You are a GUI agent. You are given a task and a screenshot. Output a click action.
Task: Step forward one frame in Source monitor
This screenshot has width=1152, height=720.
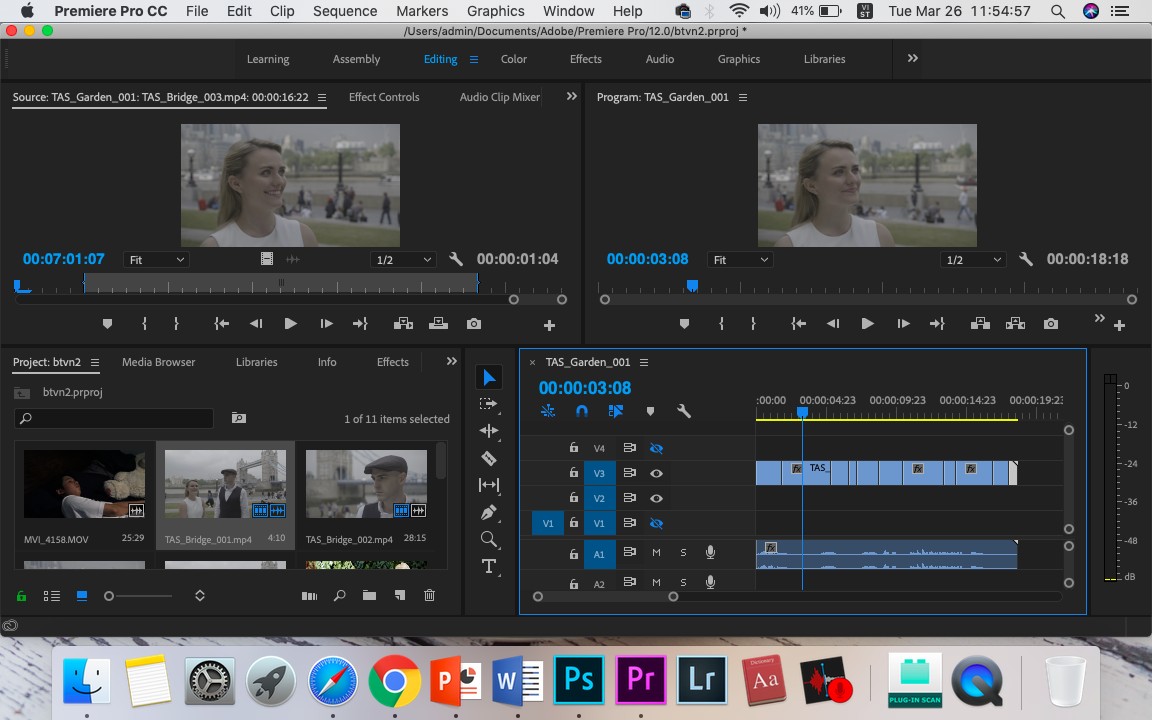326,324
